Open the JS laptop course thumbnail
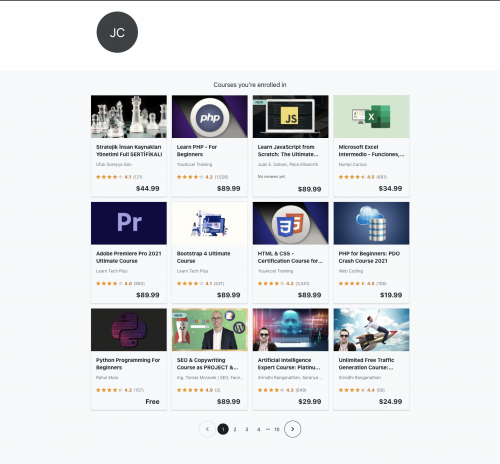The image size is (500, 464). [291, 117]
